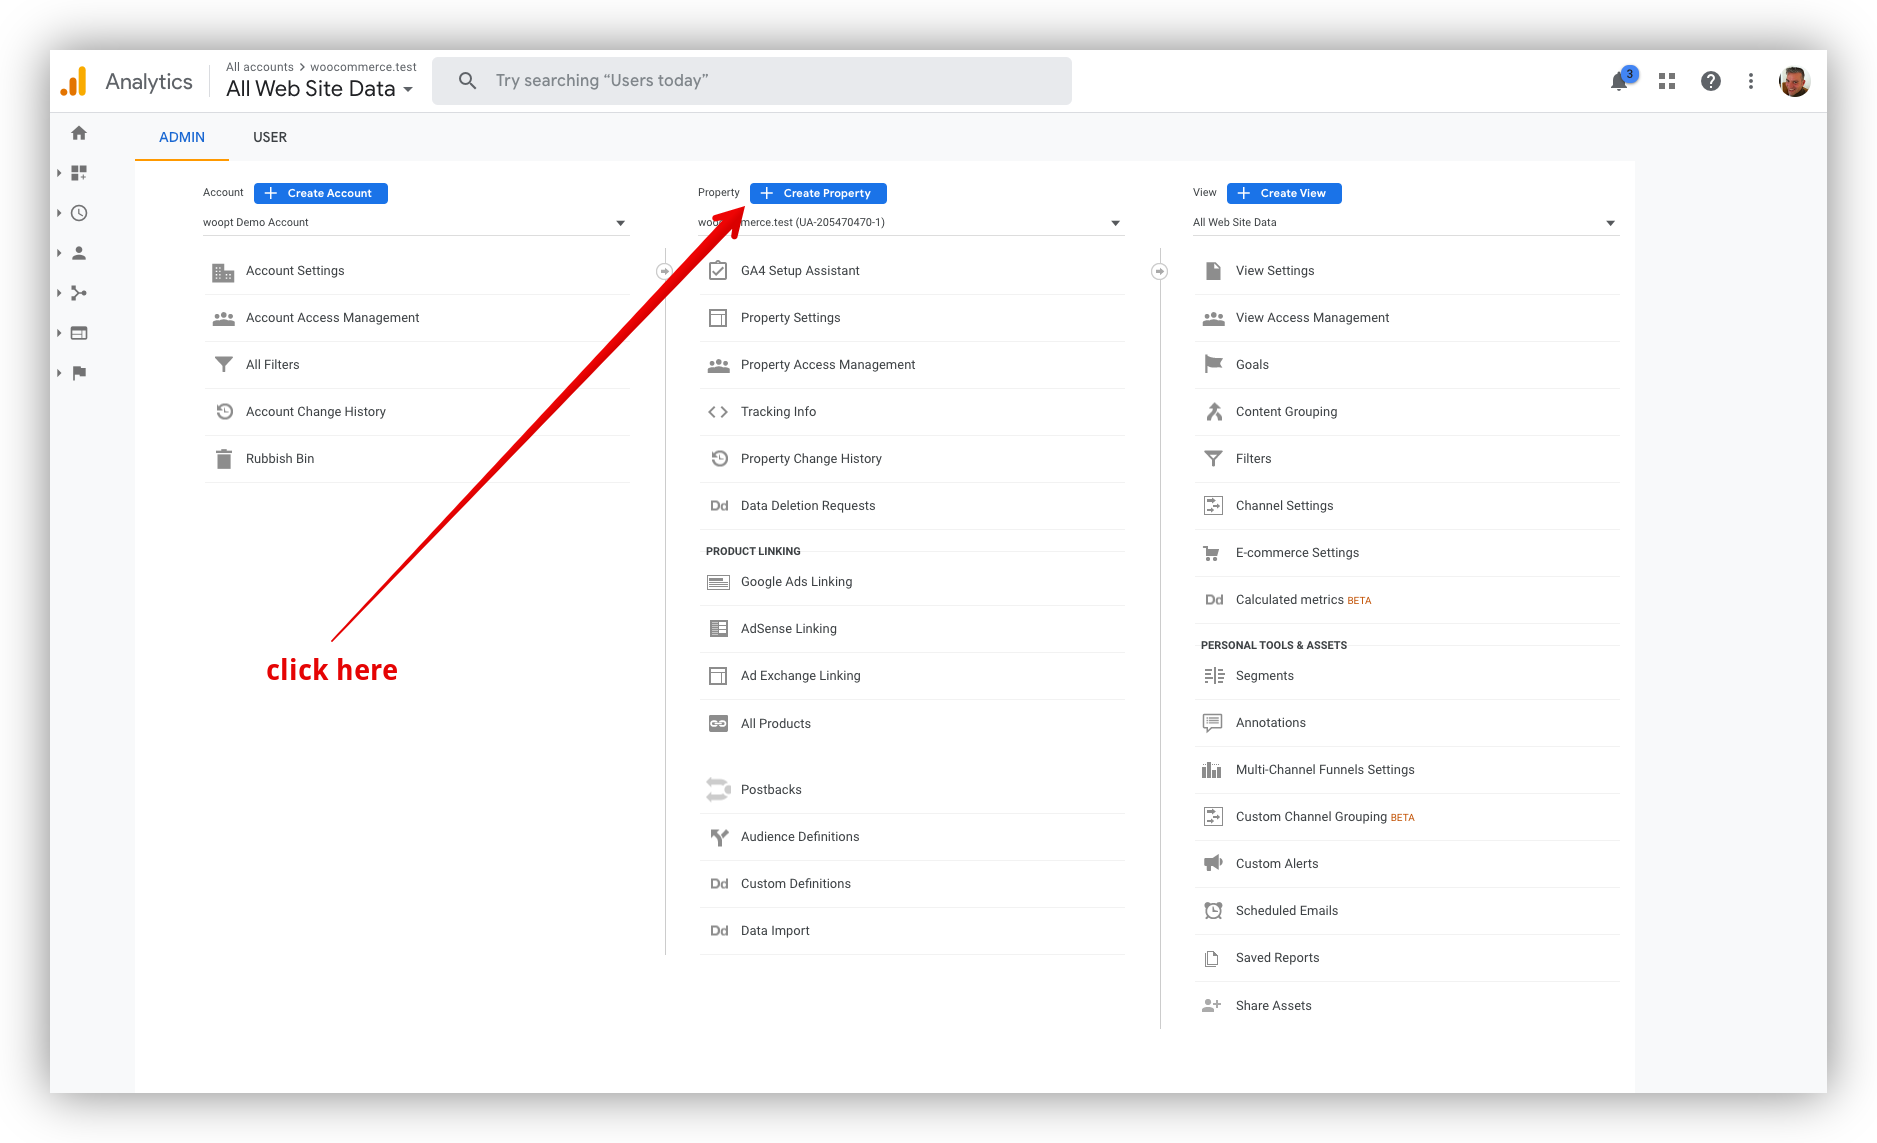Click the Share Assets person-plus icon

tap(1213, 1006)
